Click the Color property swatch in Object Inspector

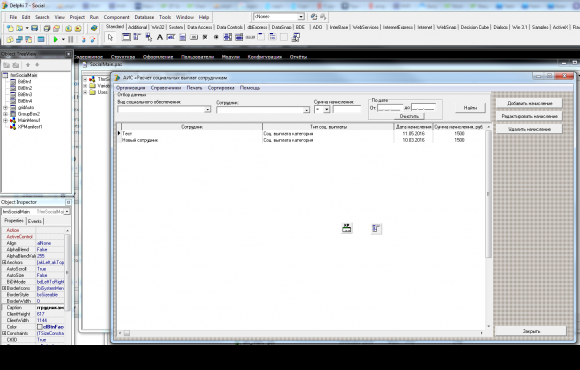(x=40, y=327)
